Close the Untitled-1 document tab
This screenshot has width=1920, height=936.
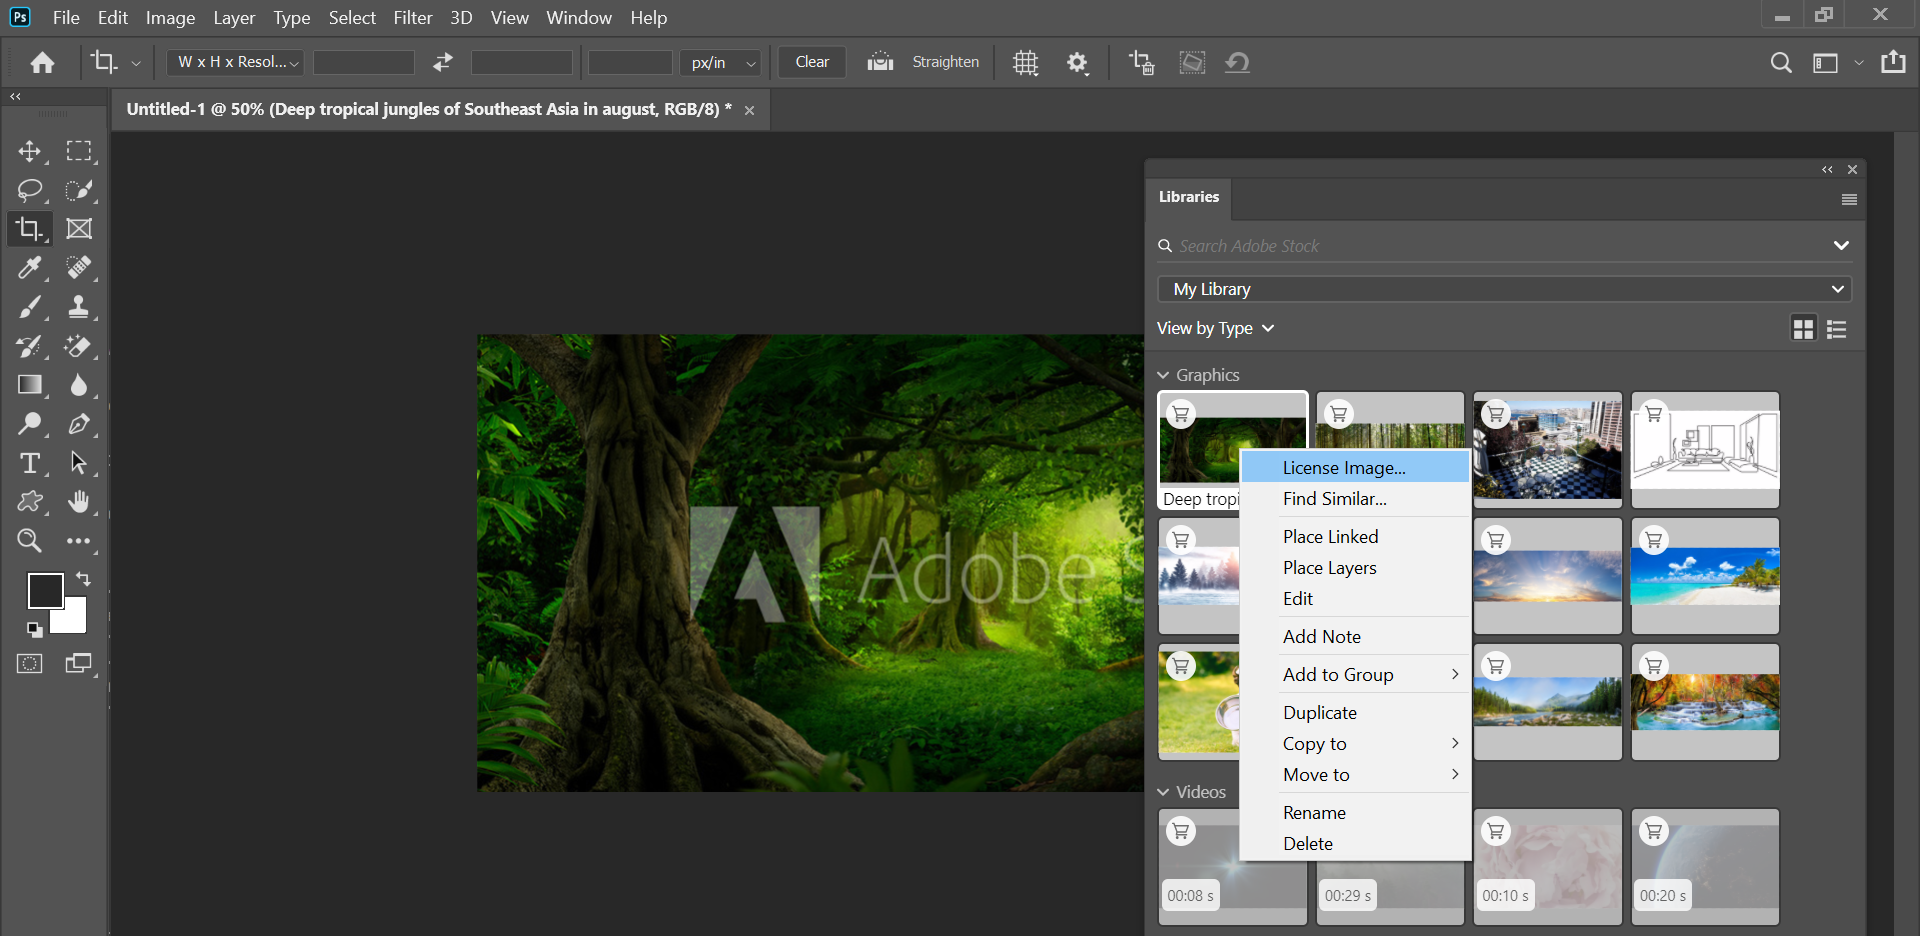tap(749, 110)
